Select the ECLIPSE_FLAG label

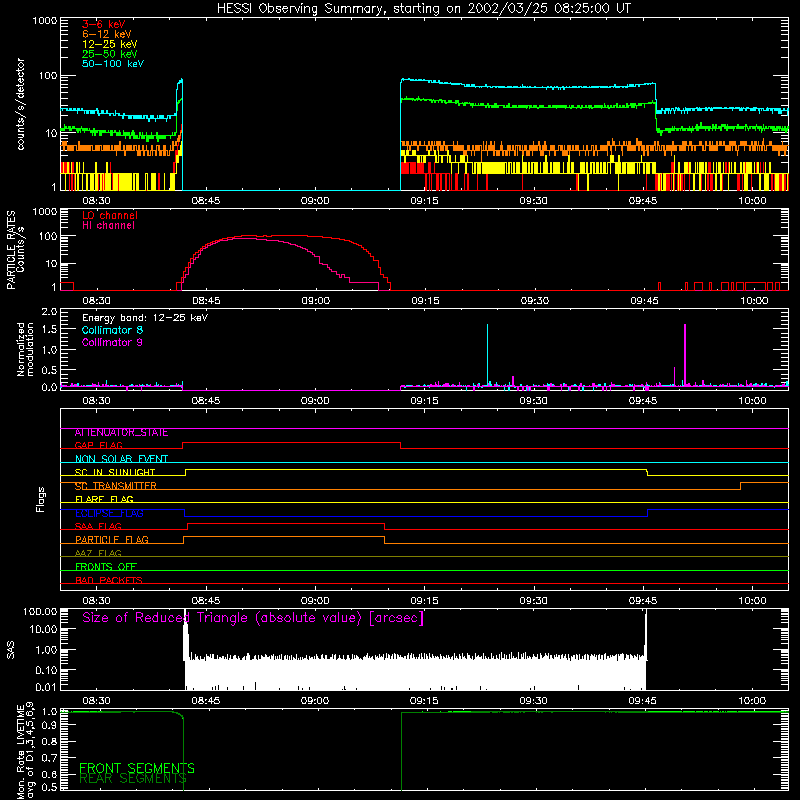tap(109, 513)
